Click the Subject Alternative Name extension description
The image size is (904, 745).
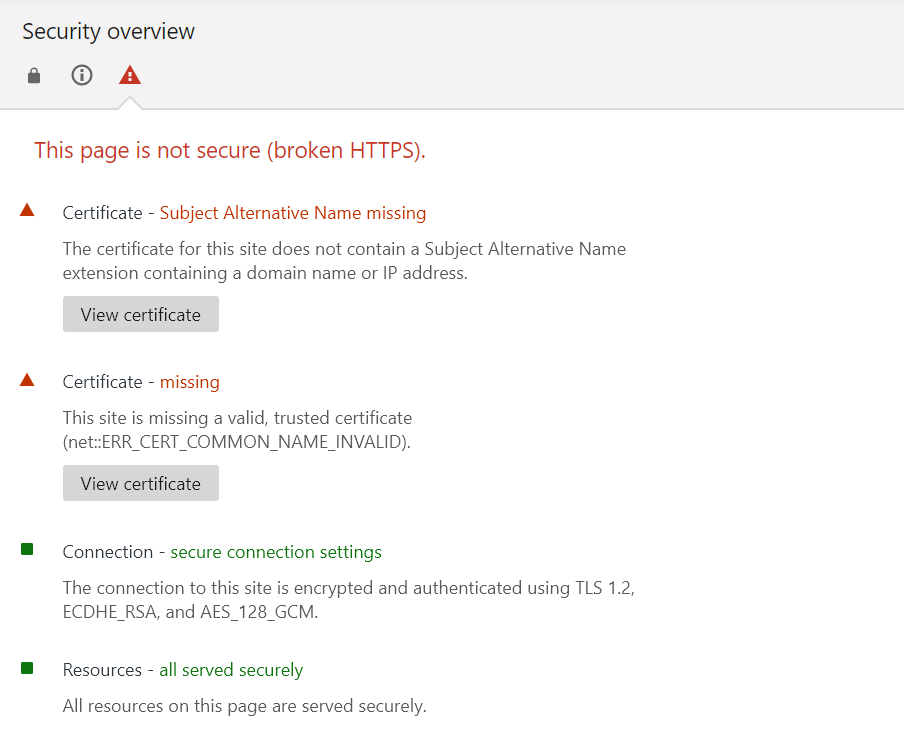(x=344, y=260)
